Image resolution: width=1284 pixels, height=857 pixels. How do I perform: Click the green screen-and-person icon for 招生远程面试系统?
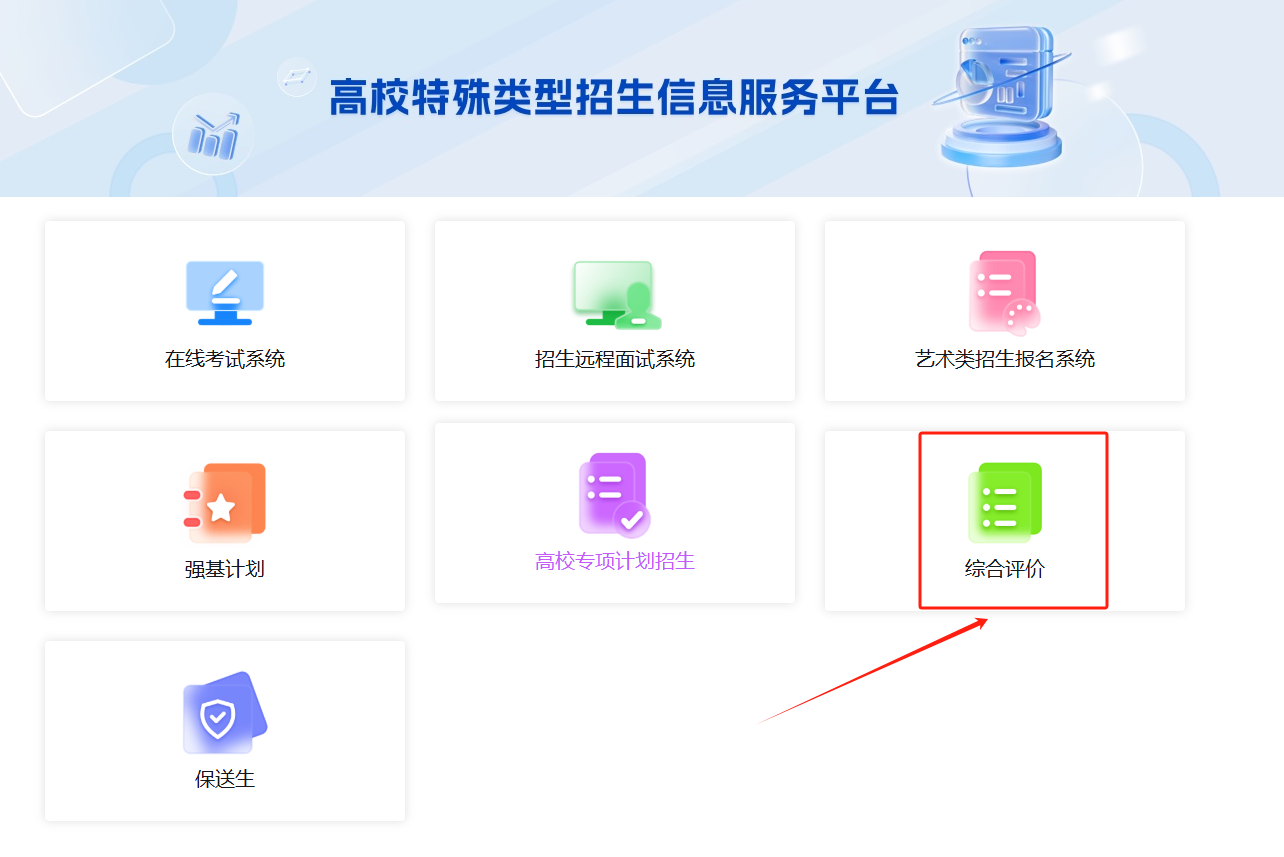pyautogui.click(x=616, y=294)
